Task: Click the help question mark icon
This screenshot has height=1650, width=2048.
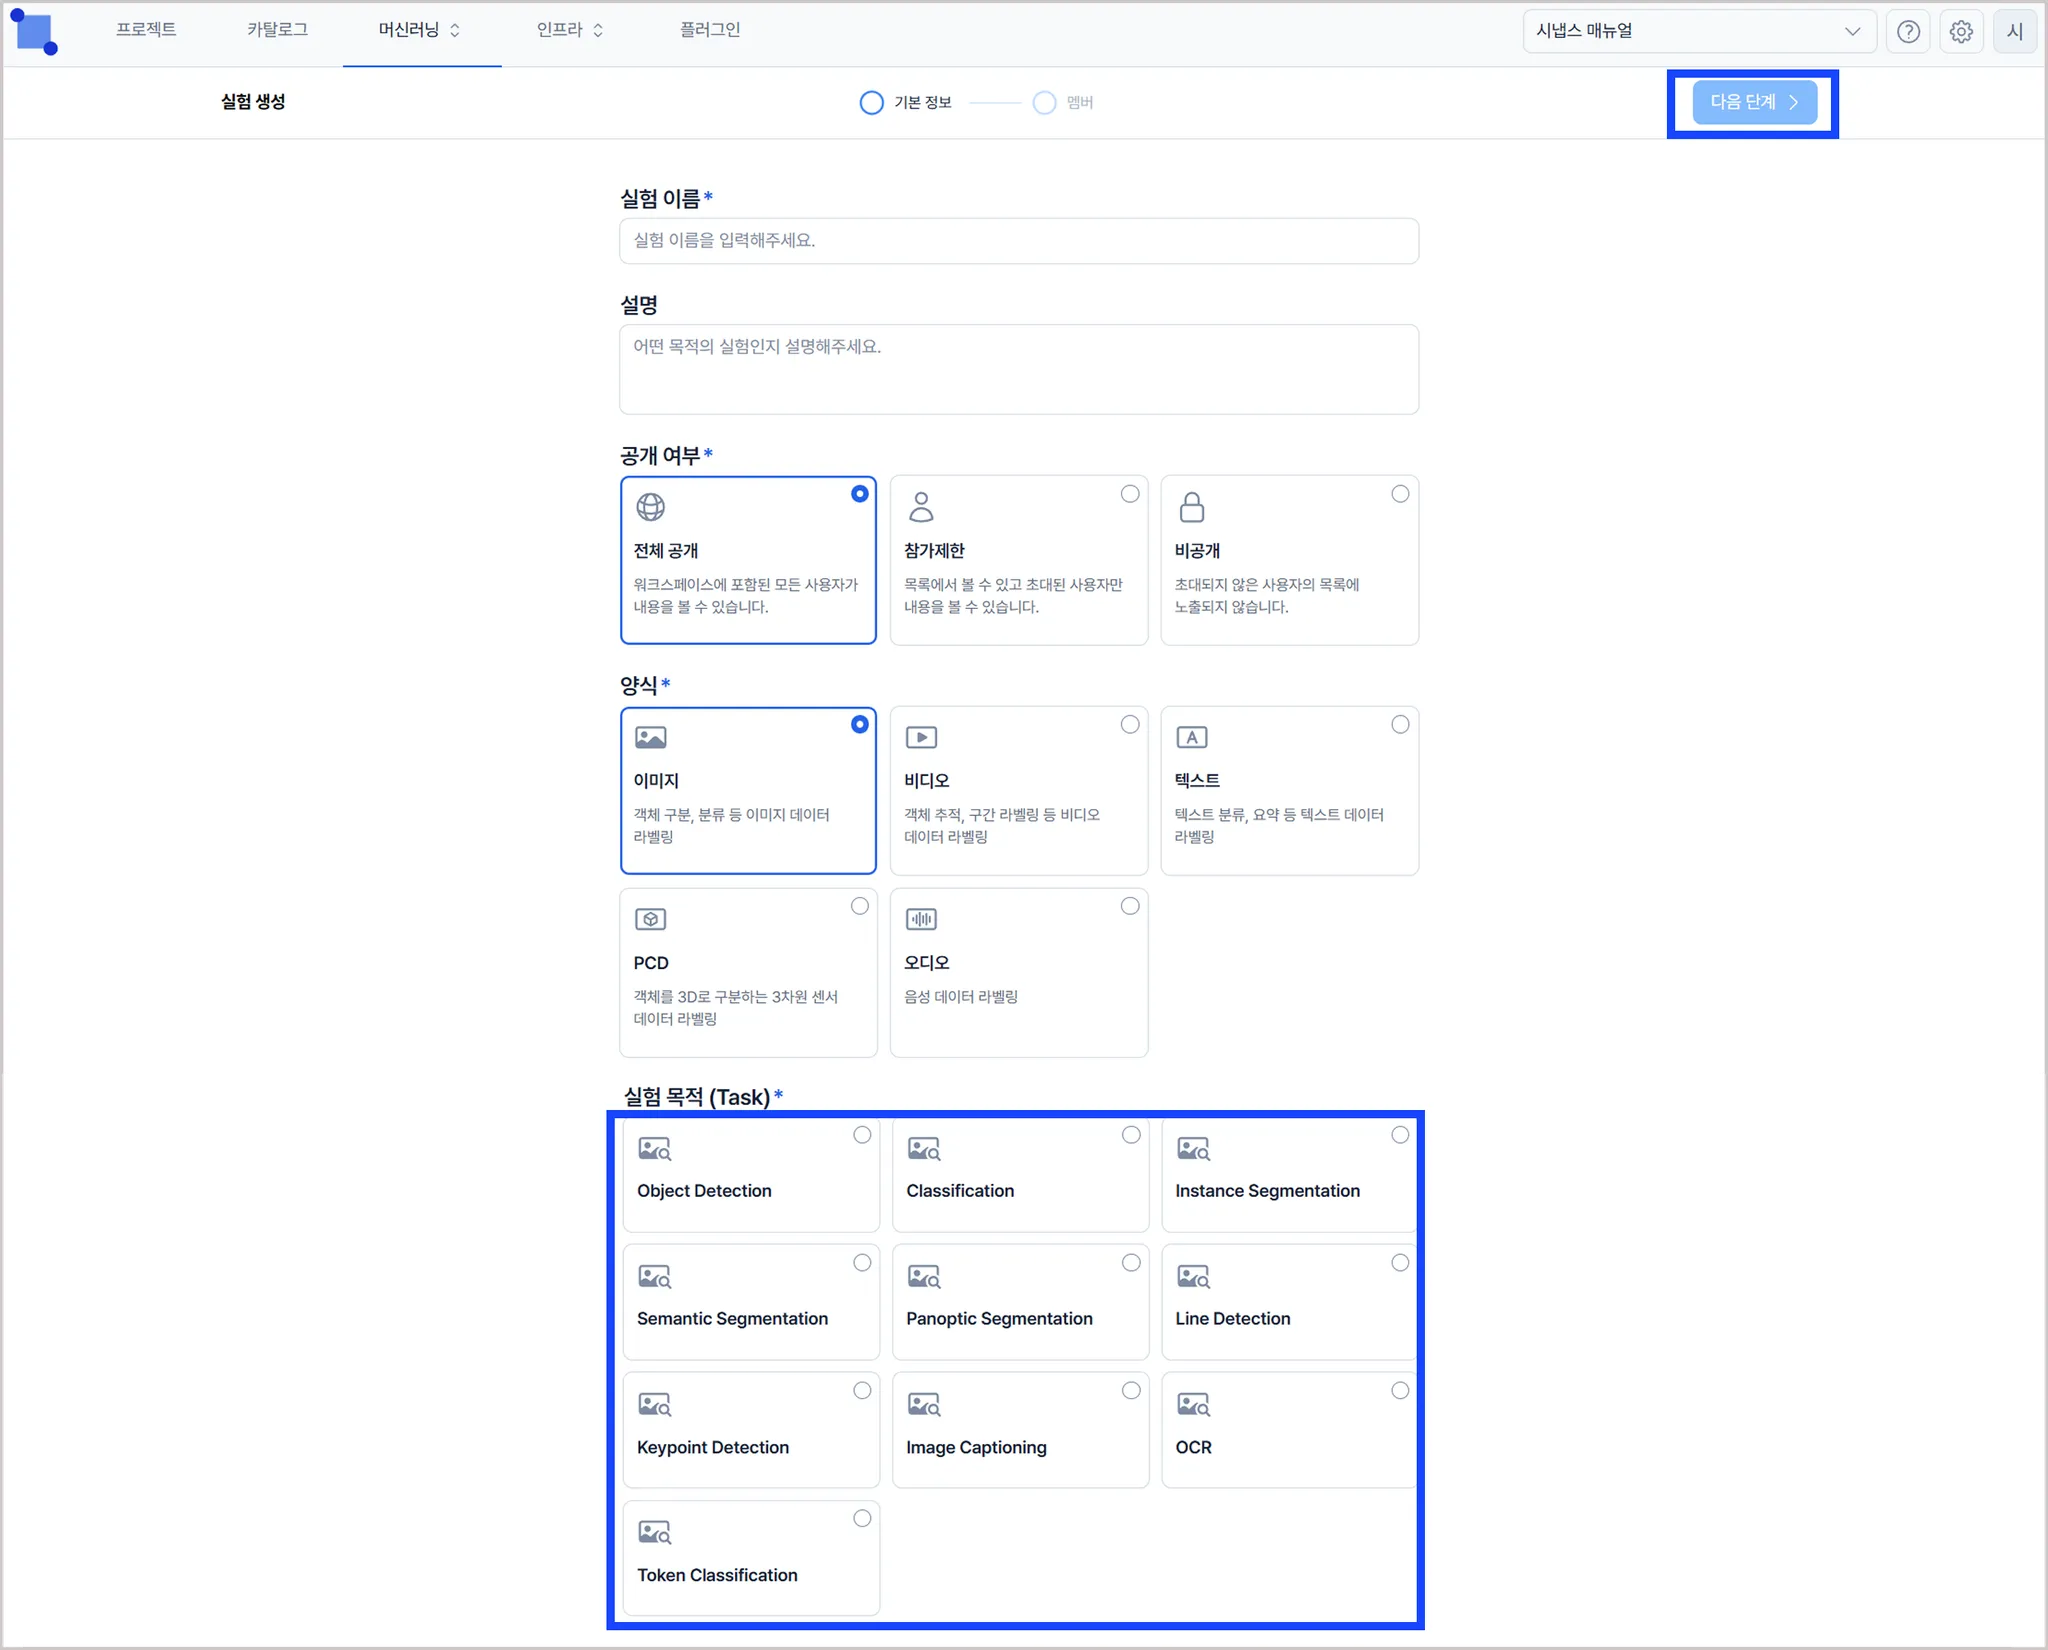Action: point(1908,31)
